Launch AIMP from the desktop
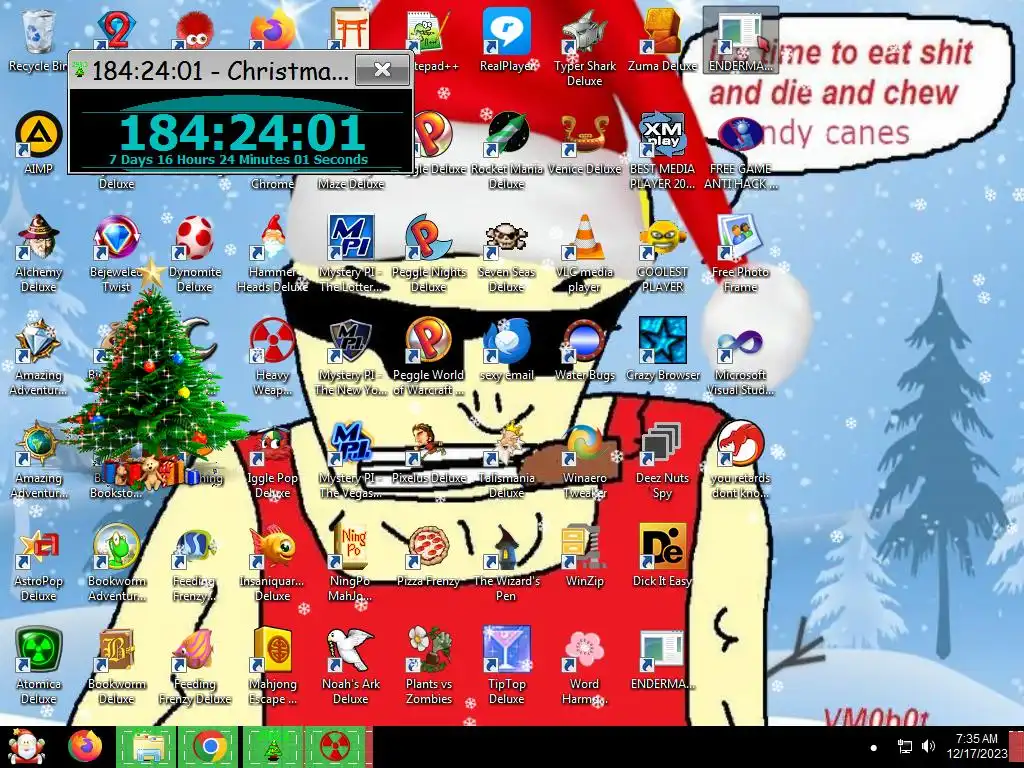 pyautogui.click(x=38, y=144)
